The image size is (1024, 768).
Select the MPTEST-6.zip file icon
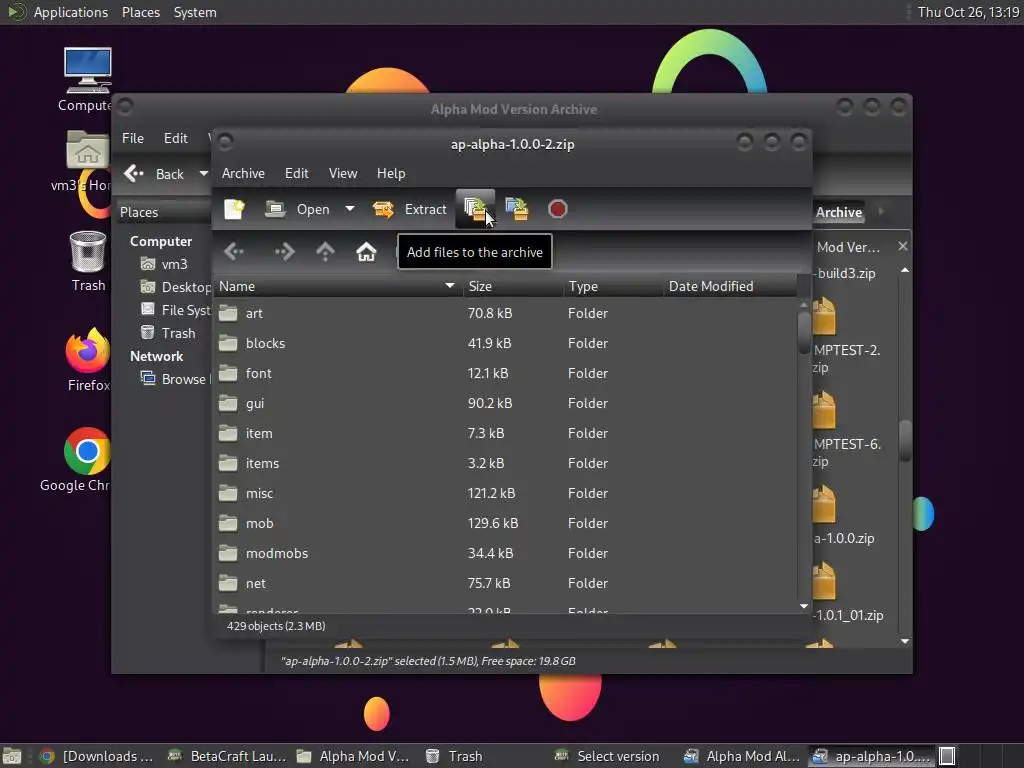click(x=824, y=410)
